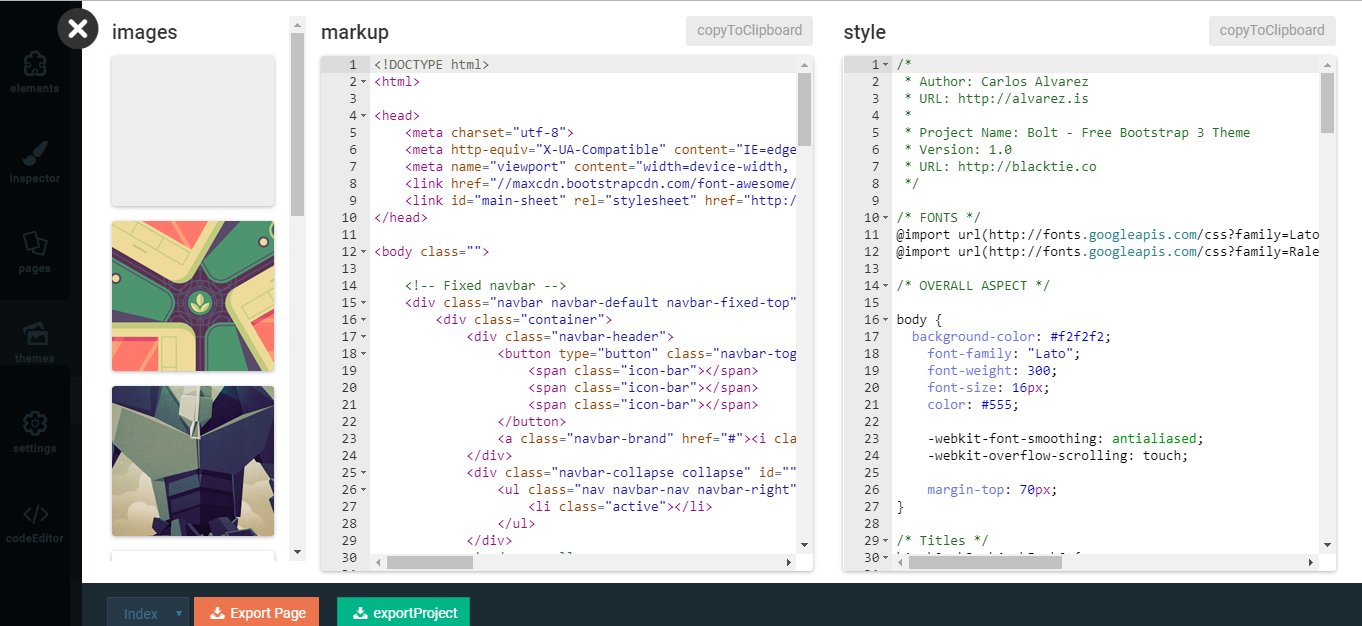1362x626 pixels.
Task: Collapse the button fold on markup line 18
Action: pos(363,354)
